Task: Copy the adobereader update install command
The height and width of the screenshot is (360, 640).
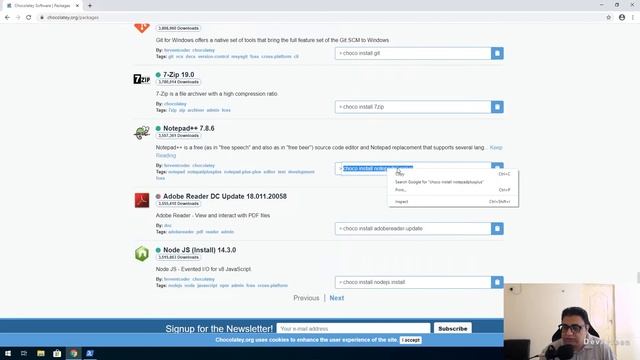Action: pyautogui.click(x=497, y=229)
